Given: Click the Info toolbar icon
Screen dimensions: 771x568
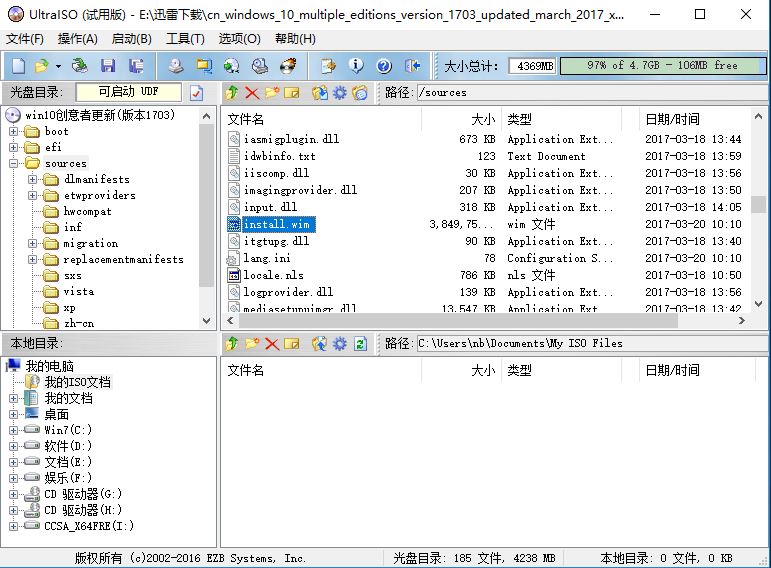Looking at the screenshot, I should [356, 65].
